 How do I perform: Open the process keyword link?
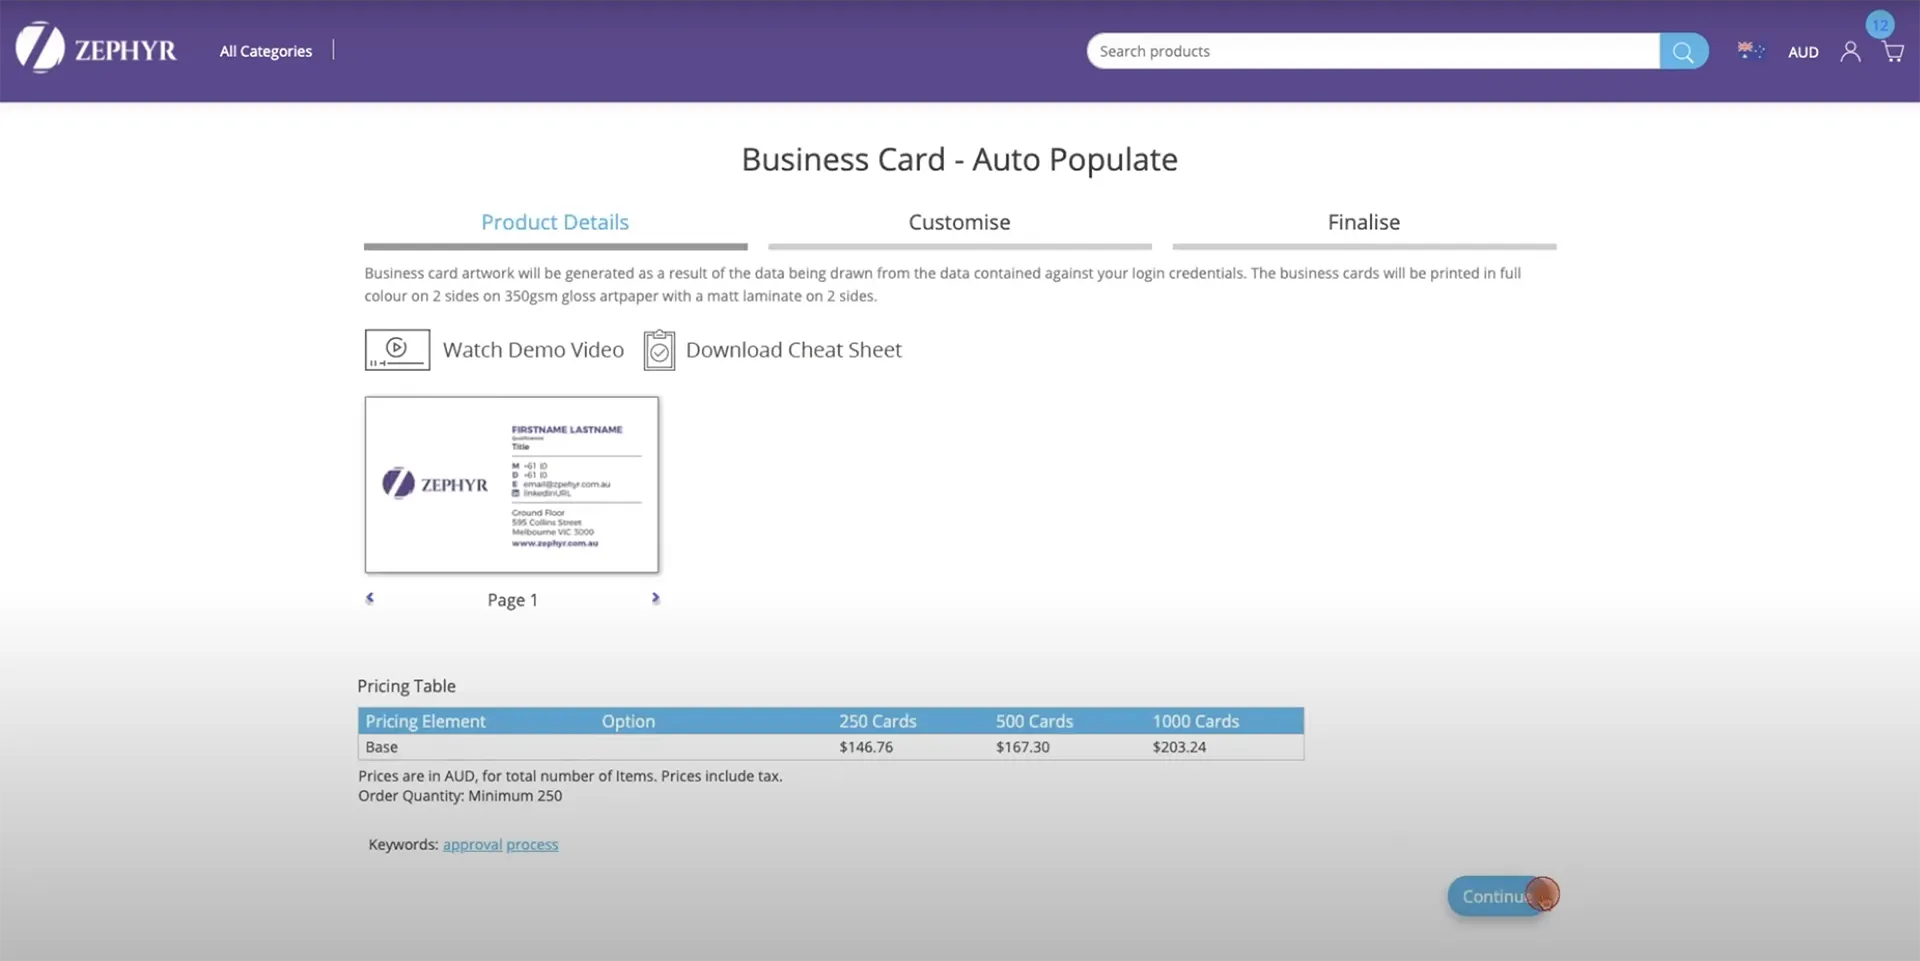[x=532, y=845]
